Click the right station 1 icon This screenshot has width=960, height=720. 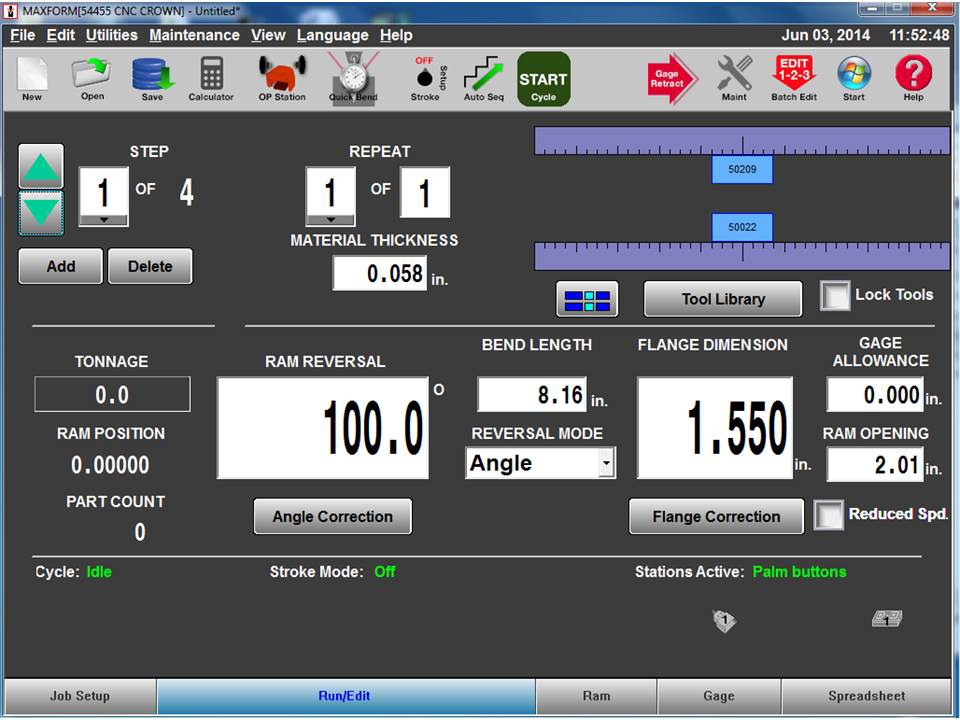(887, 619)
